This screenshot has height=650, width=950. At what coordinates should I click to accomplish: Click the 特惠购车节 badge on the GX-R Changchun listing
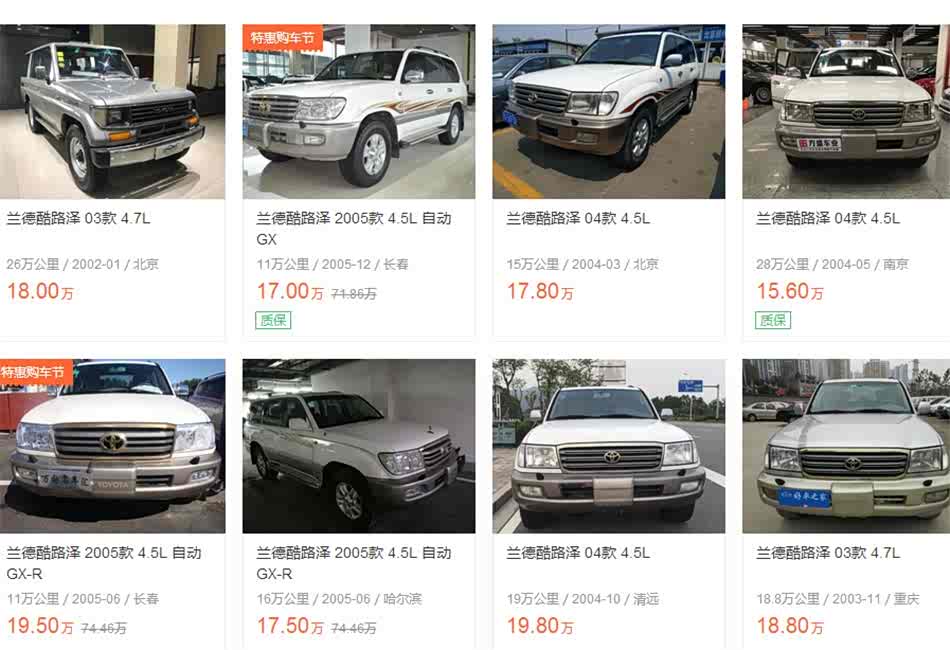click(35, 372)
